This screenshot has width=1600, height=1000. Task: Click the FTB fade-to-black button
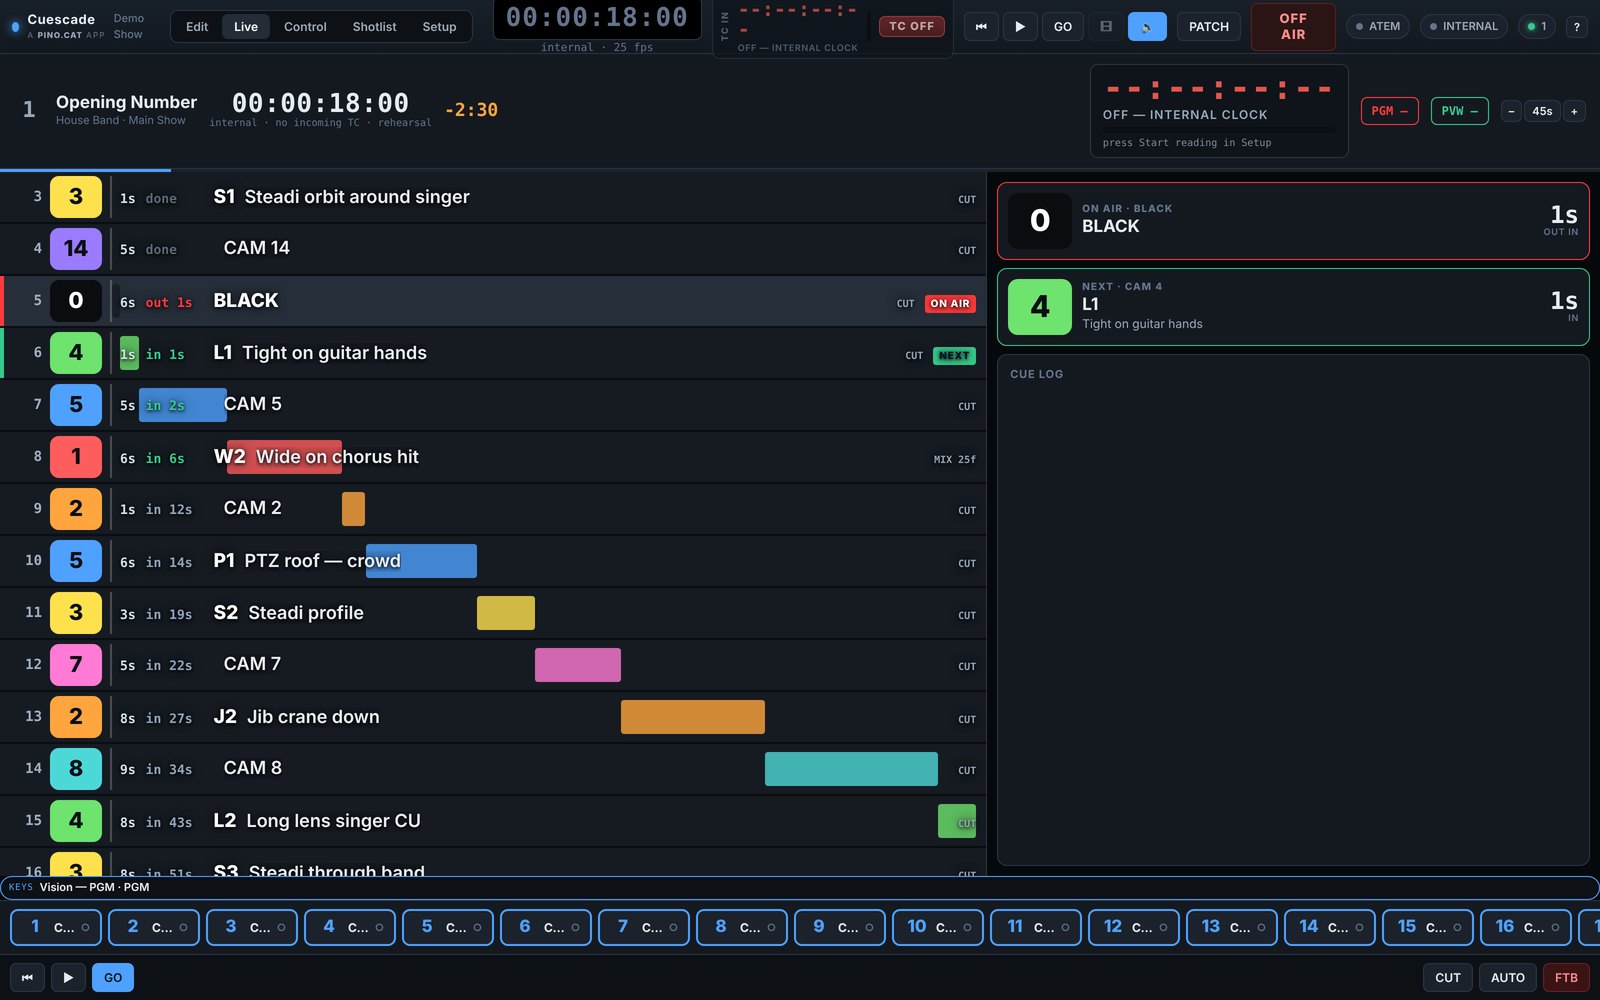click(1566, 977)
